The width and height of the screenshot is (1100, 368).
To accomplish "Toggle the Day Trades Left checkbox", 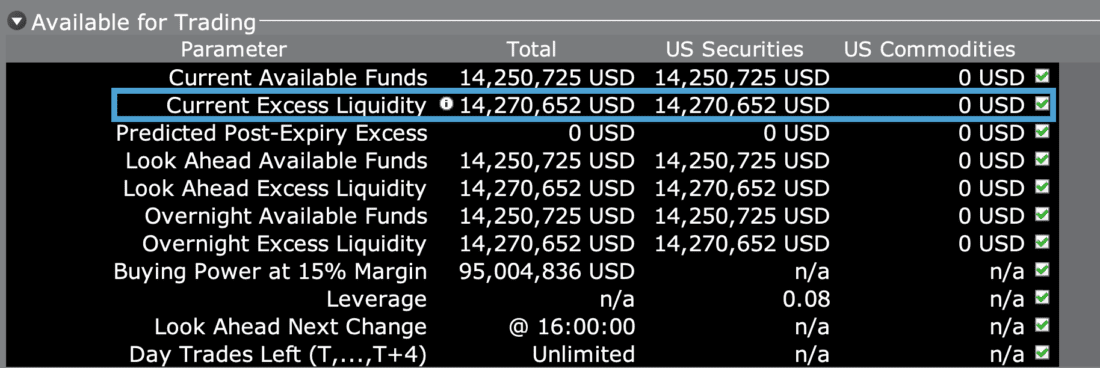I will [x=1042, y=353].
